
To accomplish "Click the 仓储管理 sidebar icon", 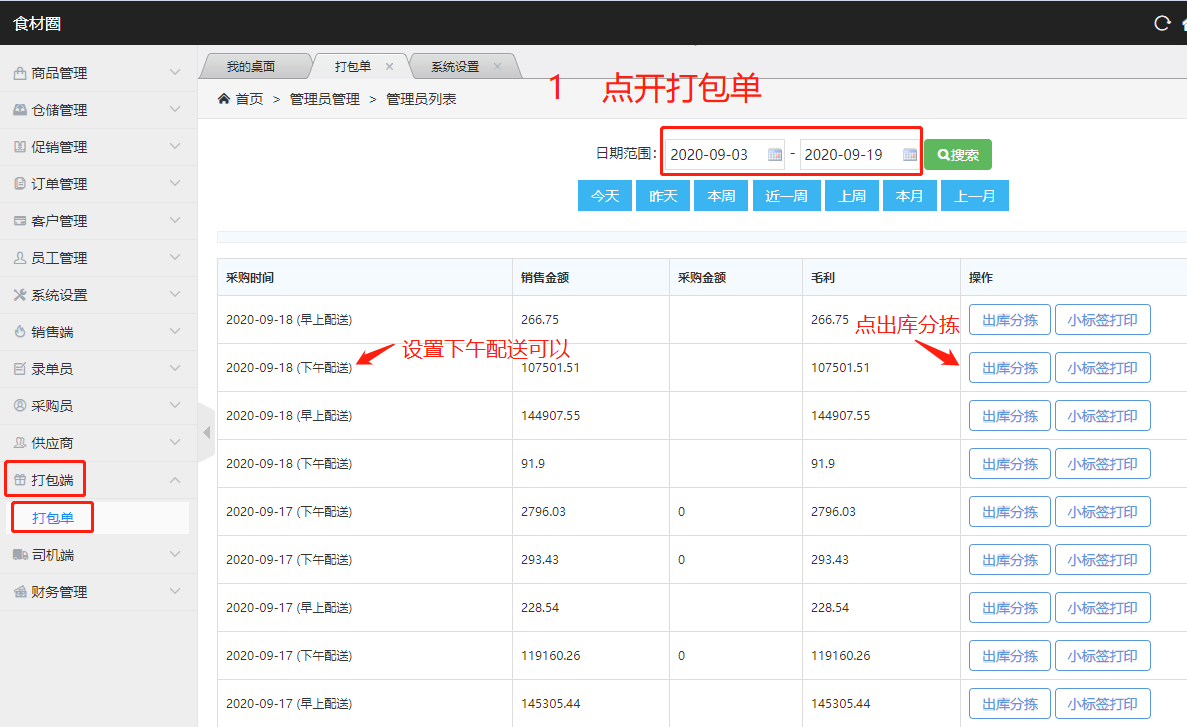I will (20, 110).
